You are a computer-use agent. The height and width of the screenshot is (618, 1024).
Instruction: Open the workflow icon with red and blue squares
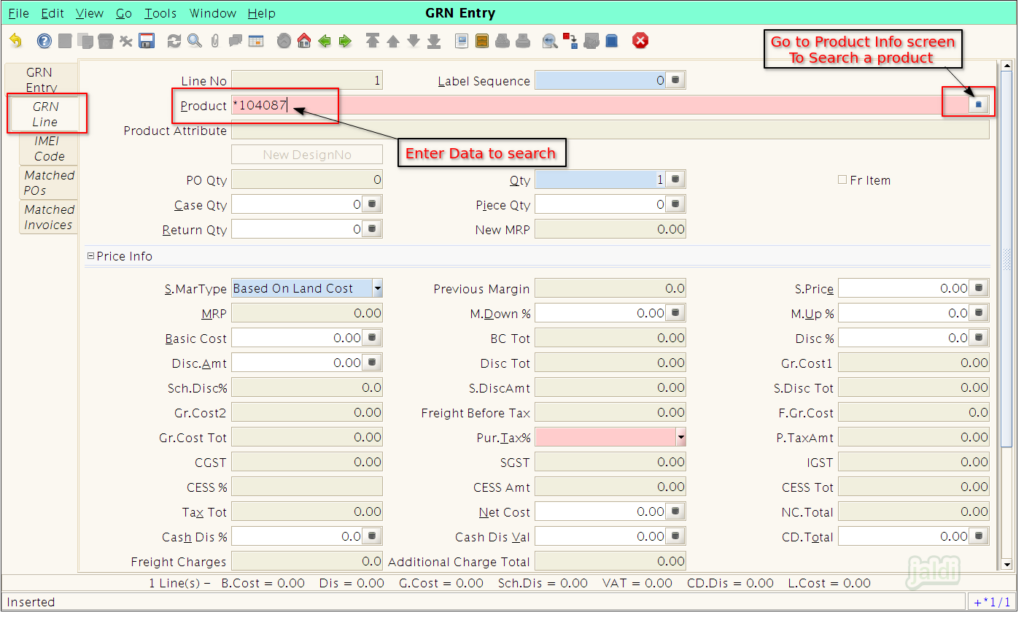(571, 41)
